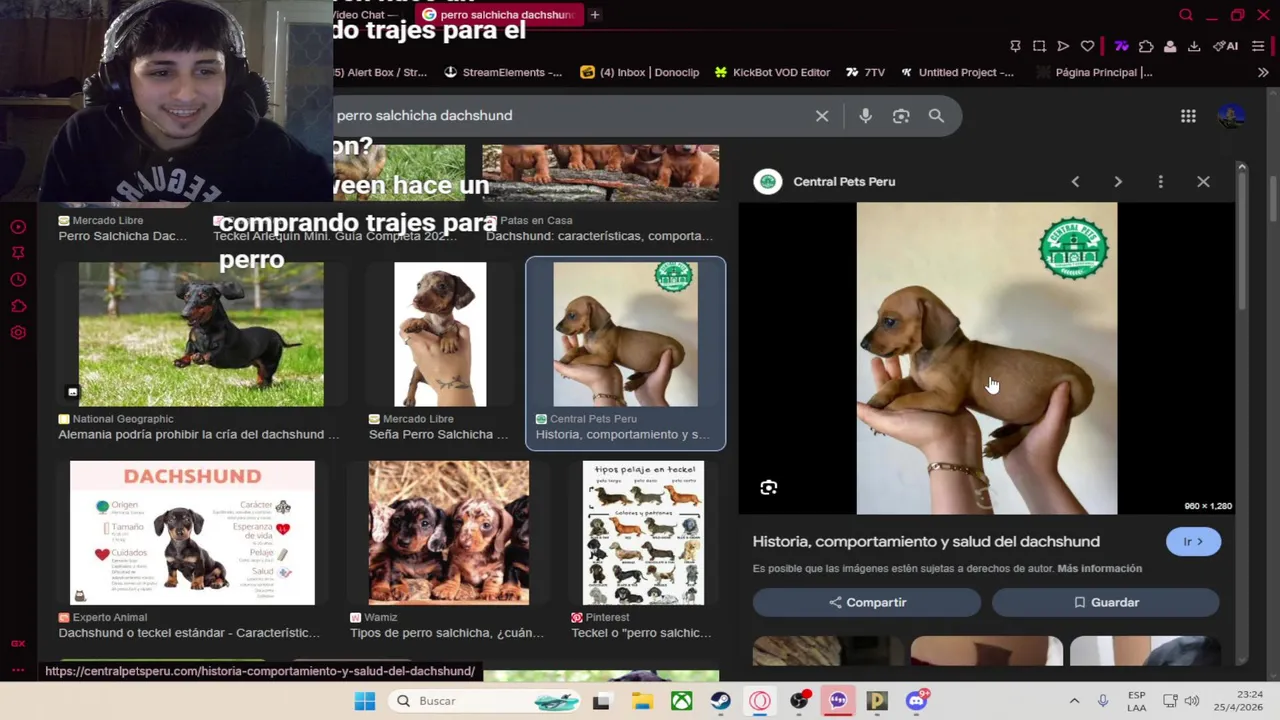Open browser search-tabs magnifier icon

[x=1186, y=15]
